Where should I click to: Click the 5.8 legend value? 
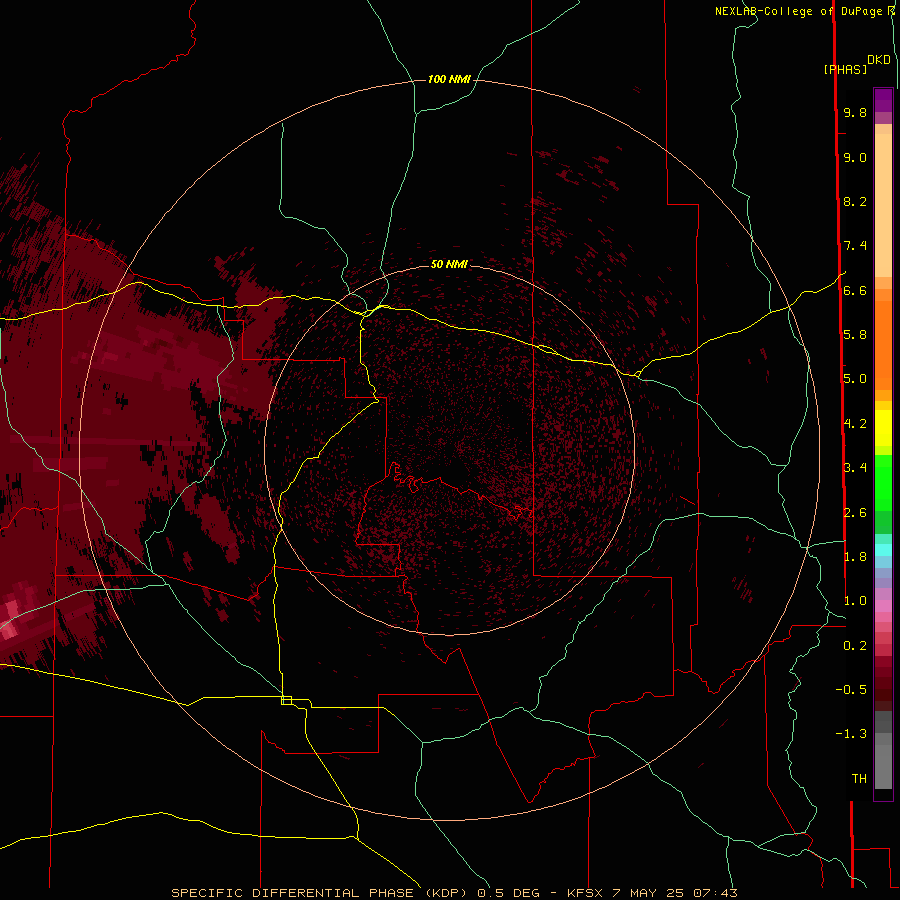[855, 335]
